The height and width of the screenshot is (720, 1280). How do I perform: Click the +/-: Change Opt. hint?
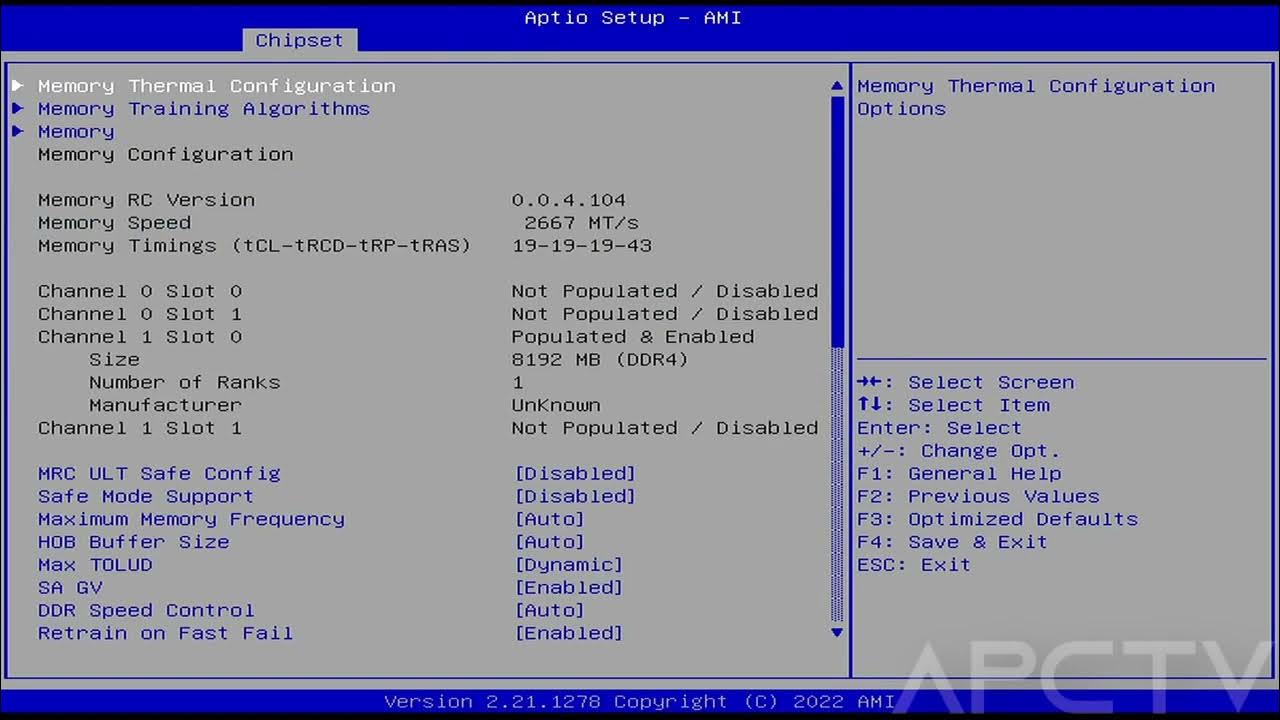(959, 452)
